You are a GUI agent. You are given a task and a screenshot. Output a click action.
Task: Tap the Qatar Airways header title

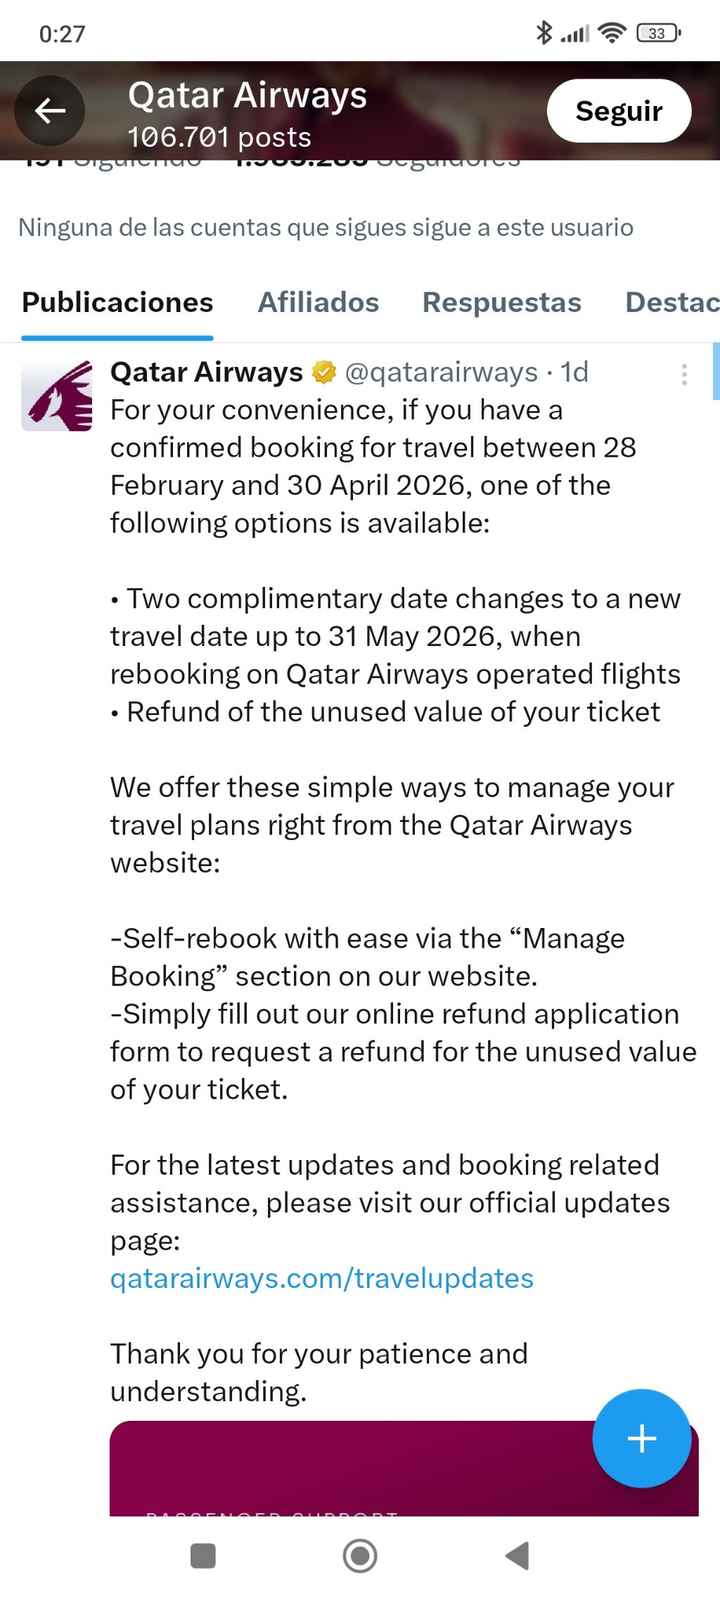click(247, 96)
